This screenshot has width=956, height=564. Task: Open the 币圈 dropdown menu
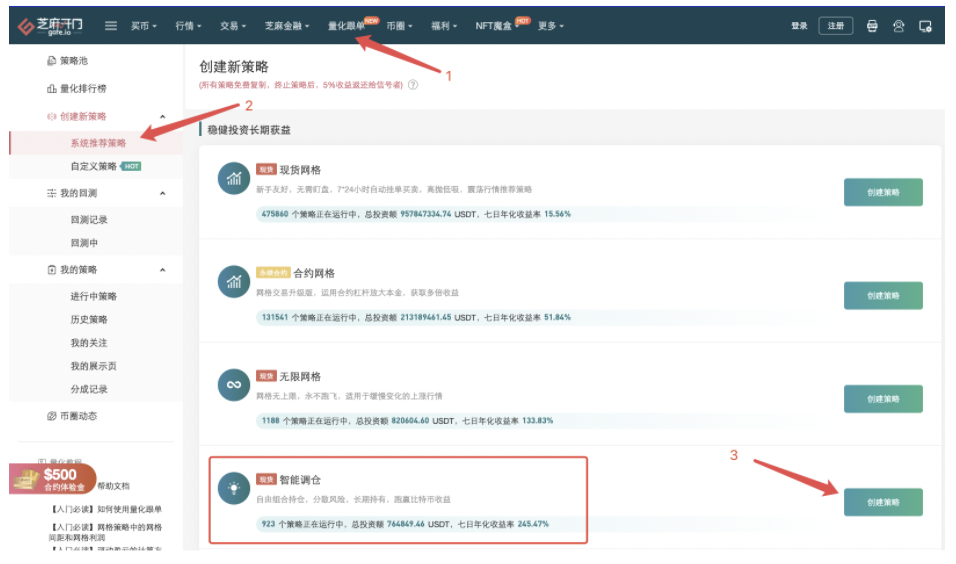pos(399,26)
